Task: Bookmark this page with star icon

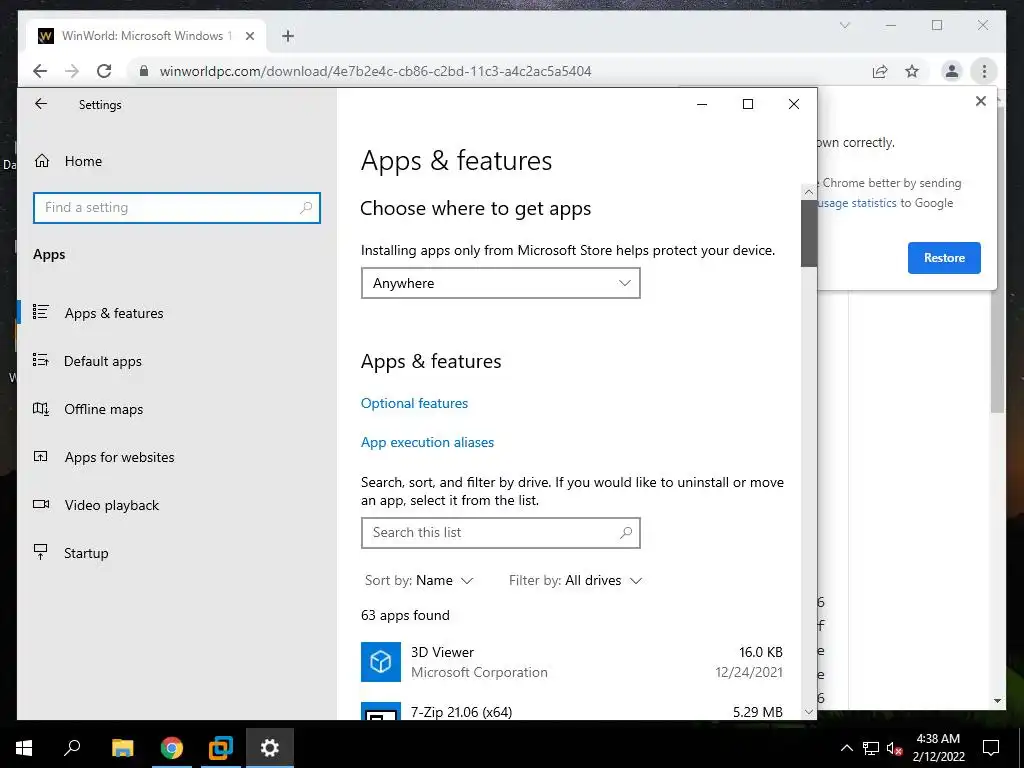Action: [x=912, y=71]
